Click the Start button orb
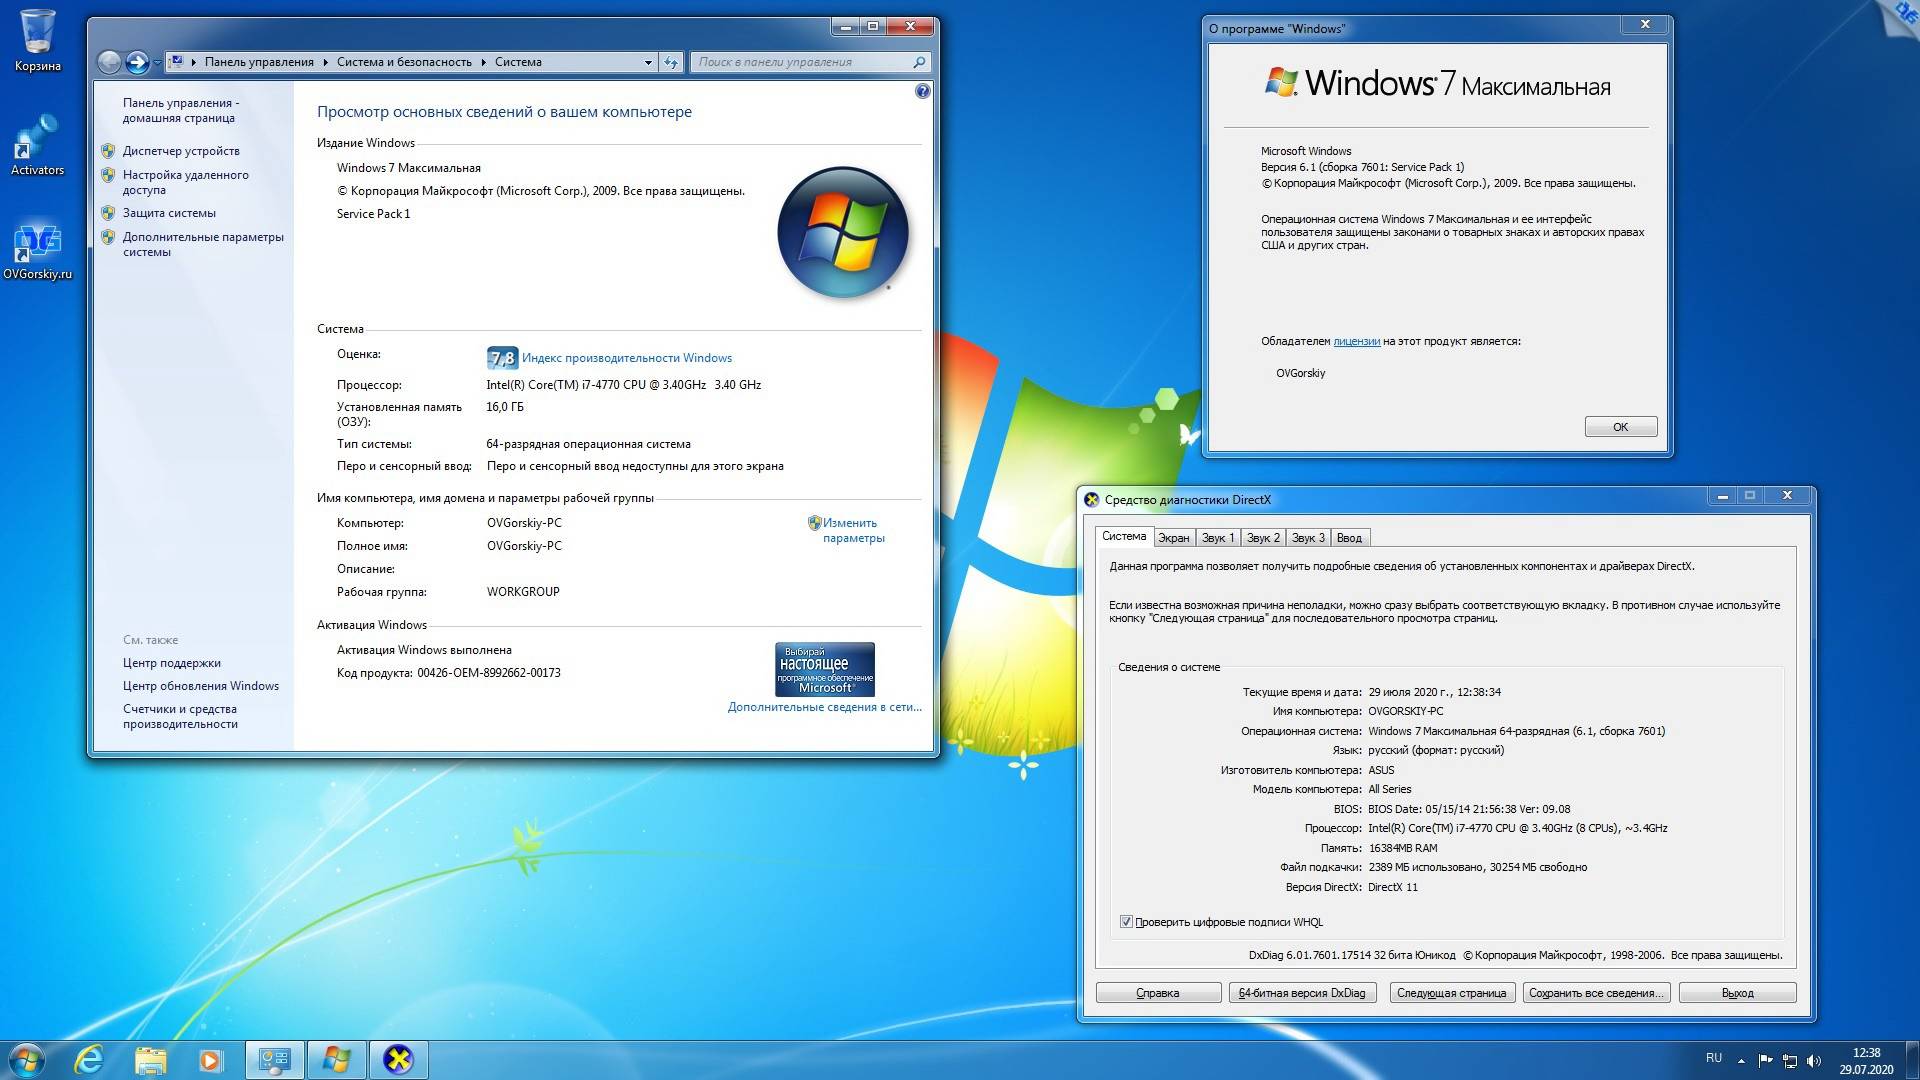Screen dimensions: 1920x1080 [x=27, y=1060]
